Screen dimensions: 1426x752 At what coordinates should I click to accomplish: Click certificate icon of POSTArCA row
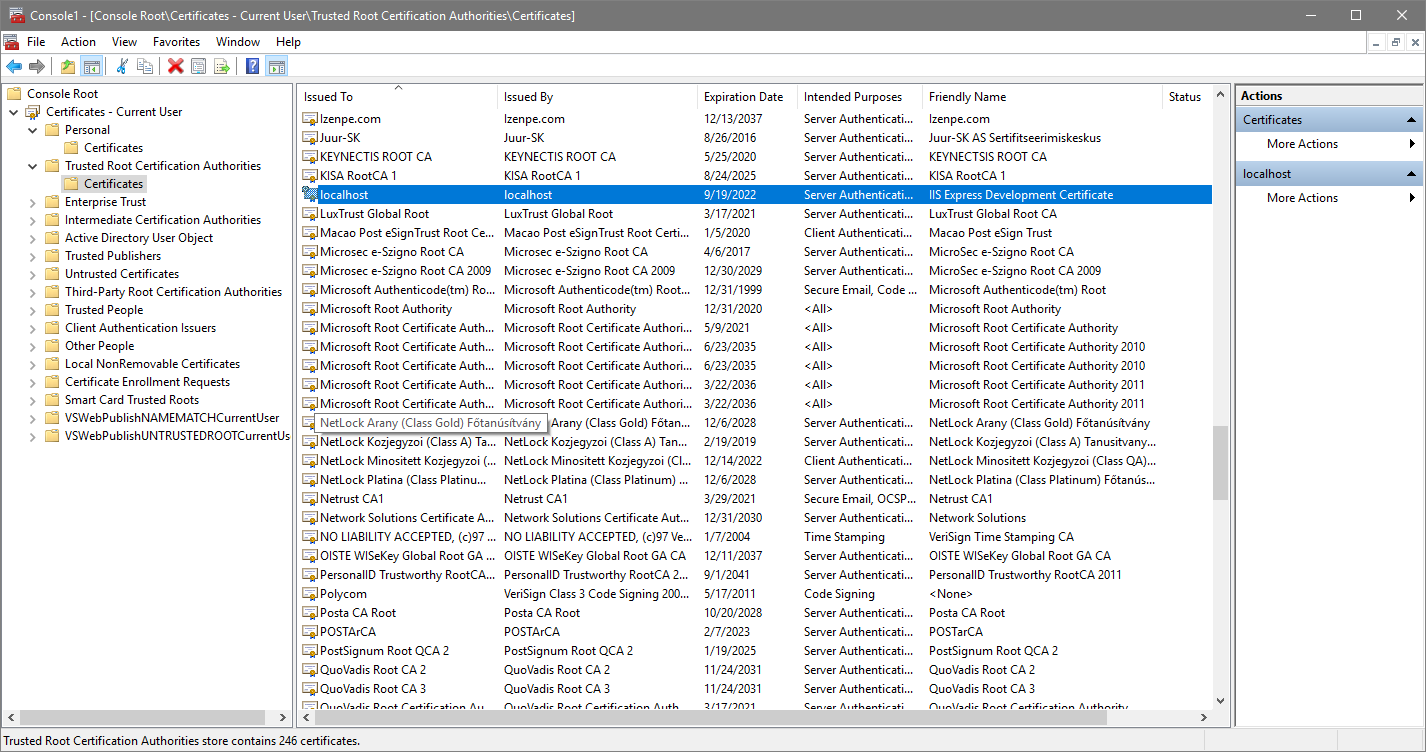(x=310, y=632)
